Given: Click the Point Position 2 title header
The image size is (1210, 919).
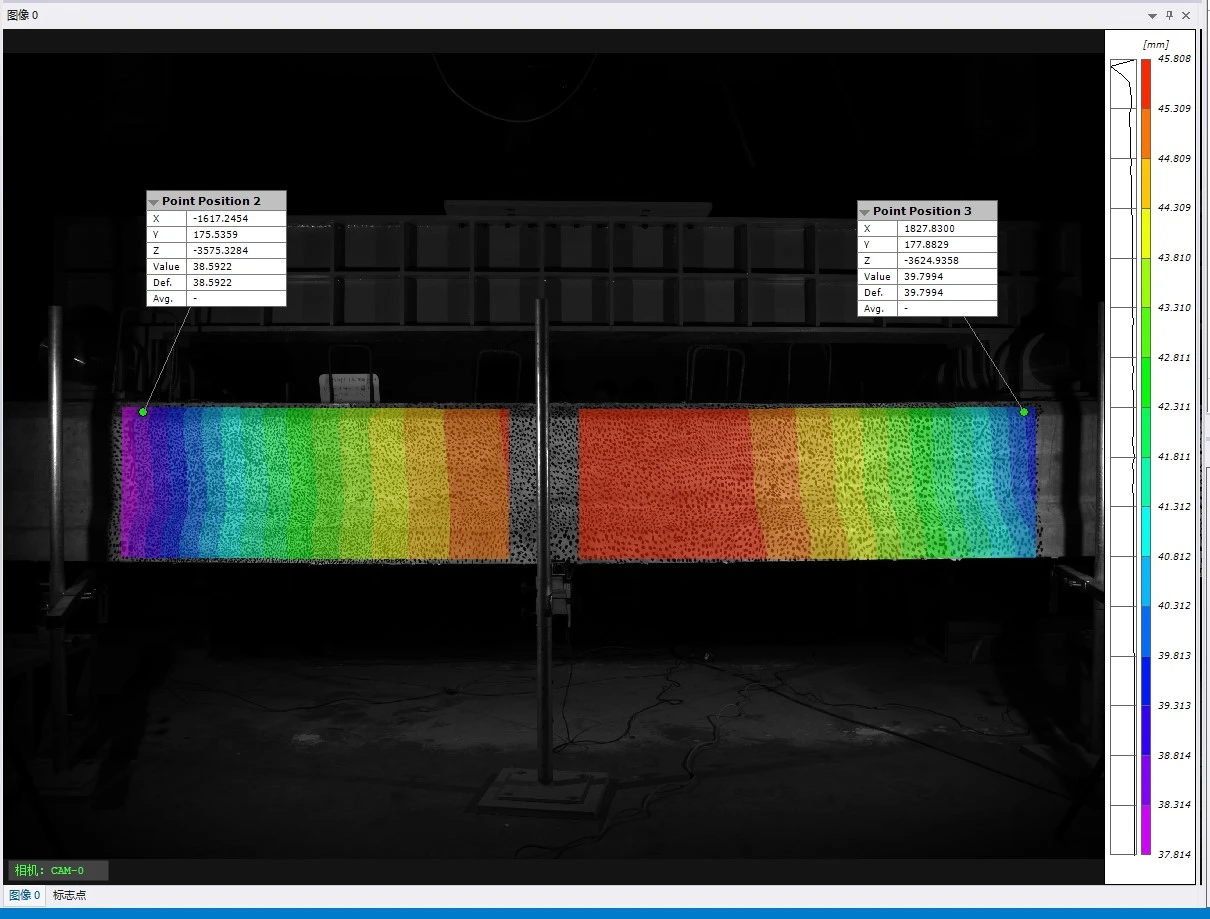Looking at the screenshot, I should pos(211,201).
